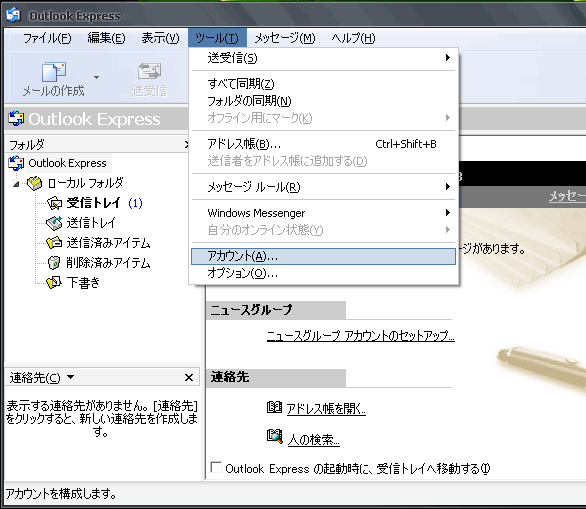The height and width of the screenshot is (509, 586).
Task: Open the 人の検索 link
Action: click(x=314, y=440)
